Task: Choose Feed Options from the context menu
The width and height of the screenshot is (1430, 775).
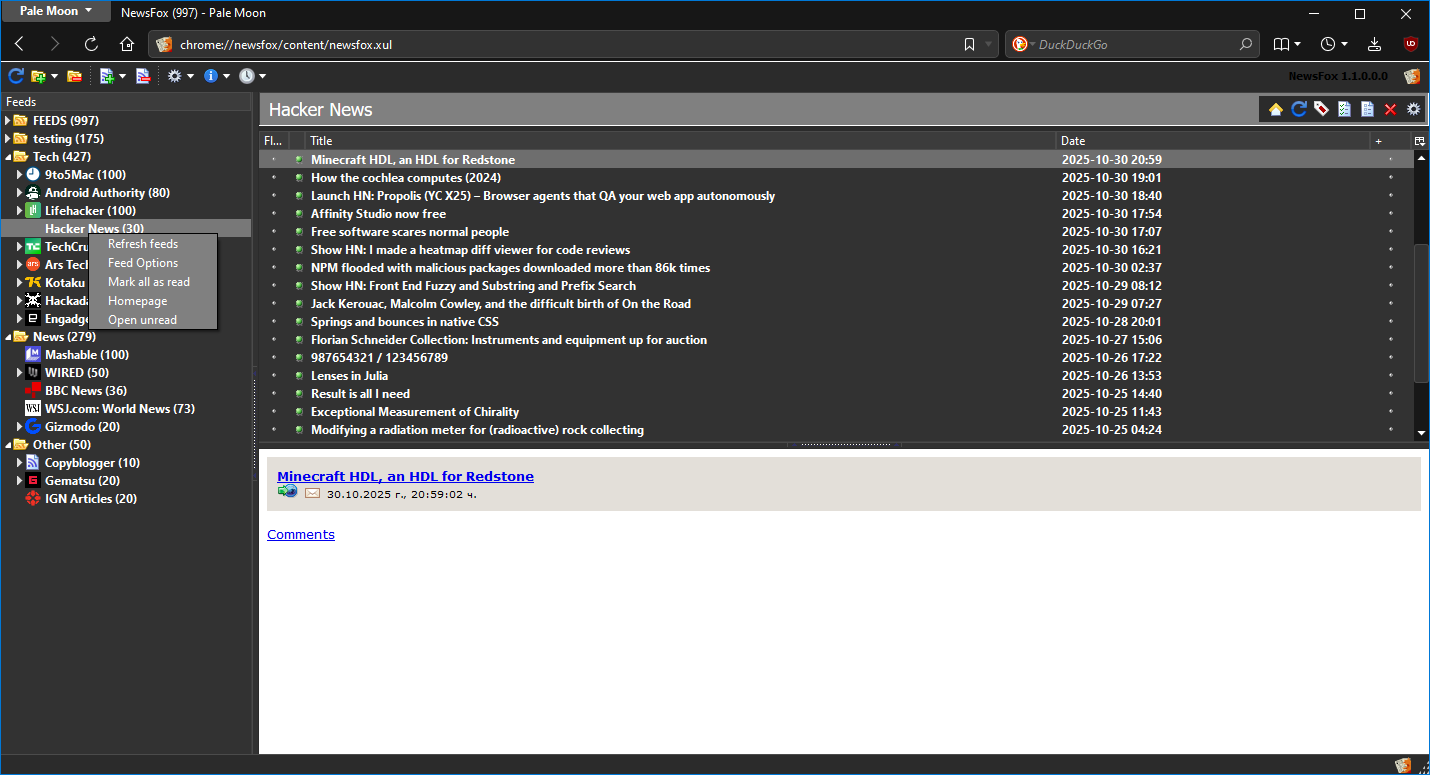Action: tap(143, 263)
